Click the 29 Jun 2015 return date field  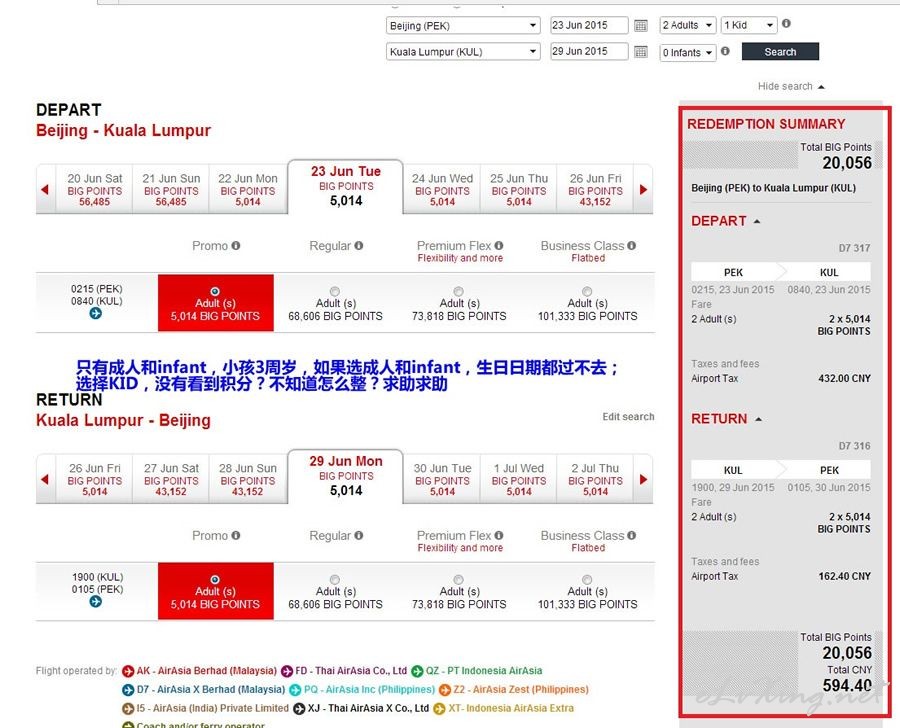[x=589, y=51]
